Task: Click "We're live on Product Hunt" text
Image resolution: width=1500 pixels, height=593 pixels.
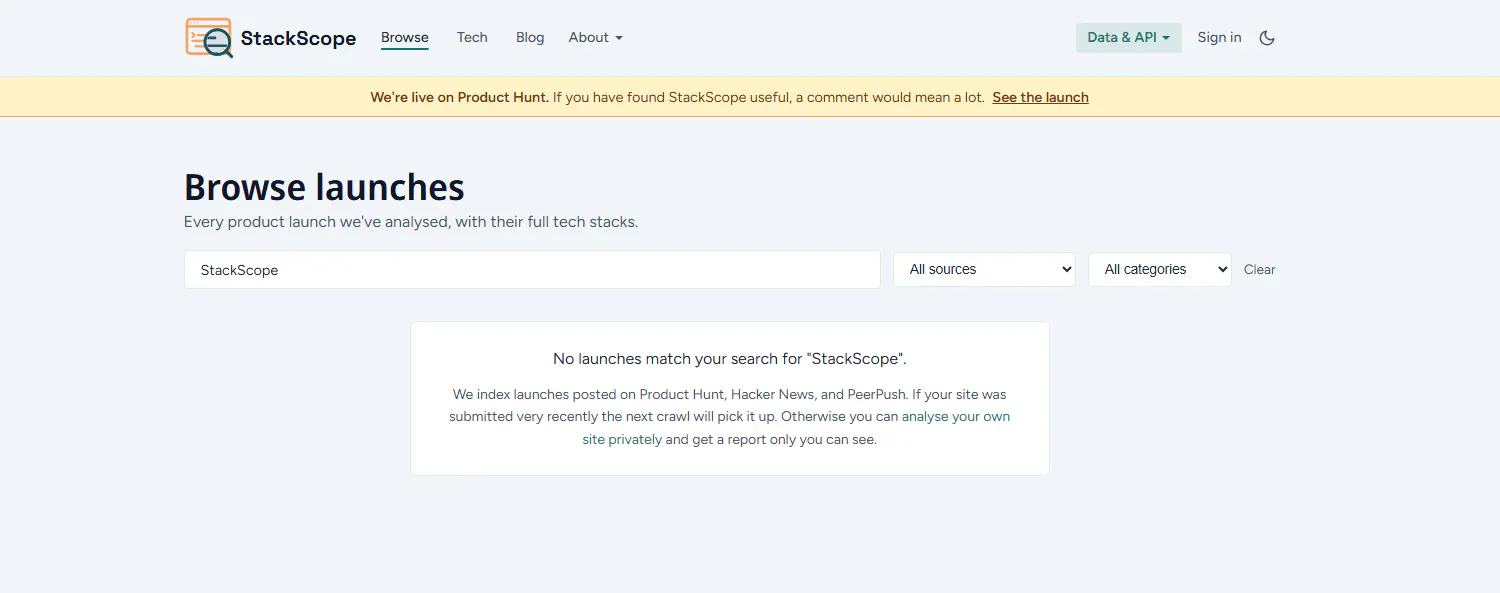Action: [459, 97]
